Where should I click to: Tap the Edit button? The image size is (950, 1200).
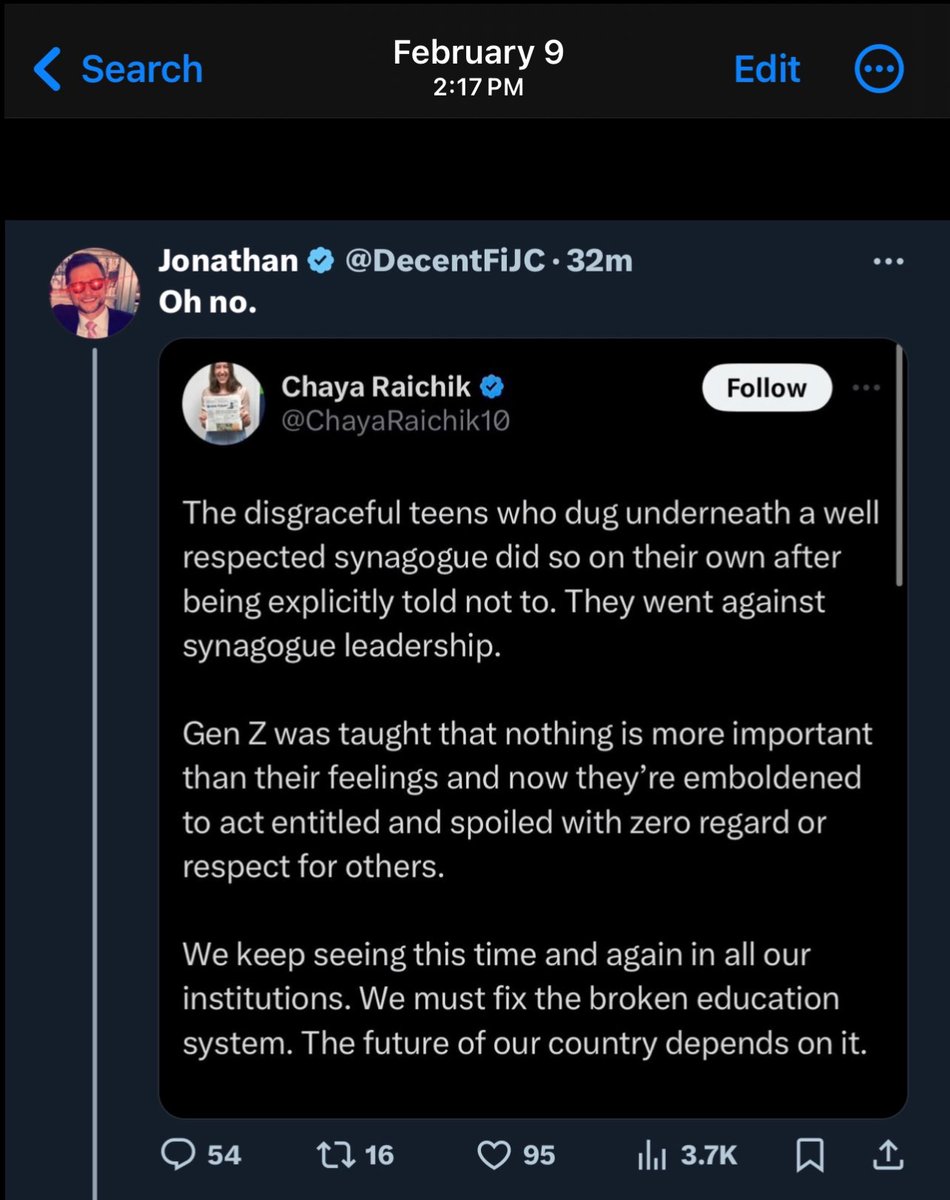(767, 70)
